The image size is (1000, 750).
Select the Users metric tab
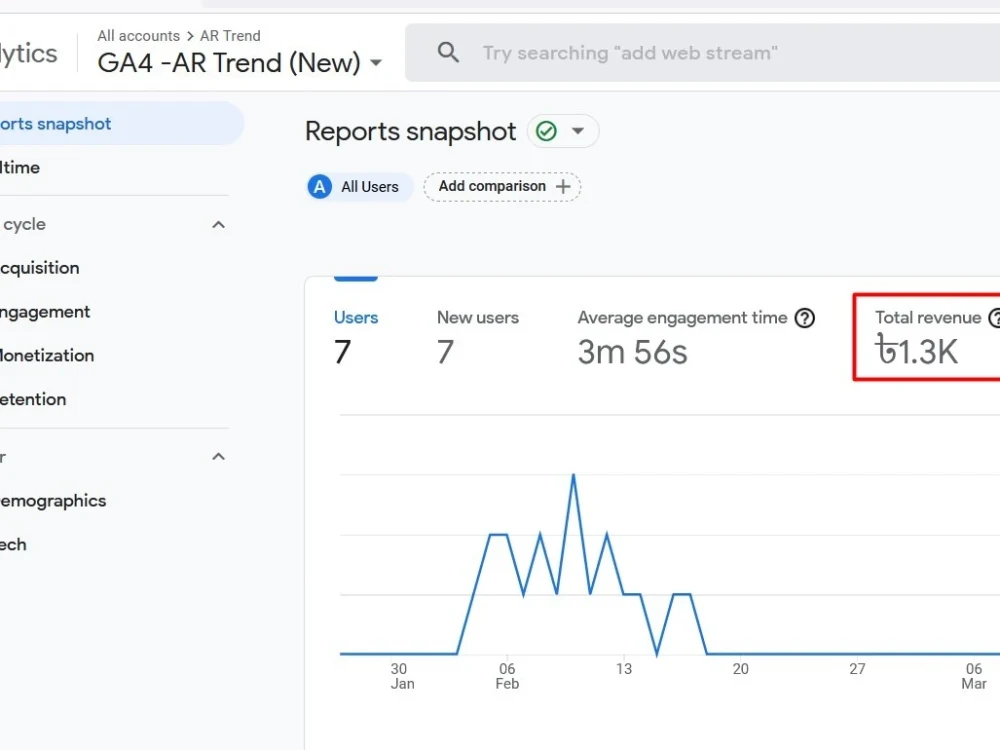tap(356, 335)
